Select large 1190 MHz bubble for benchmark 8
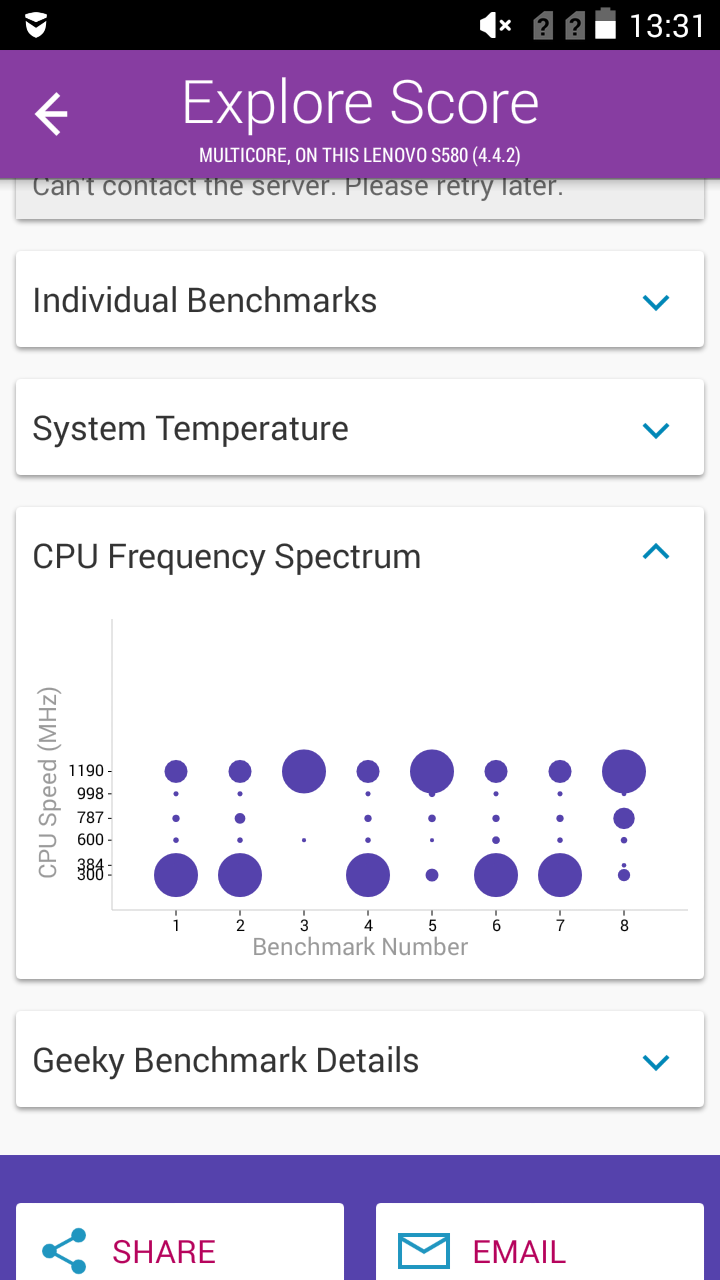 [624, 771]
